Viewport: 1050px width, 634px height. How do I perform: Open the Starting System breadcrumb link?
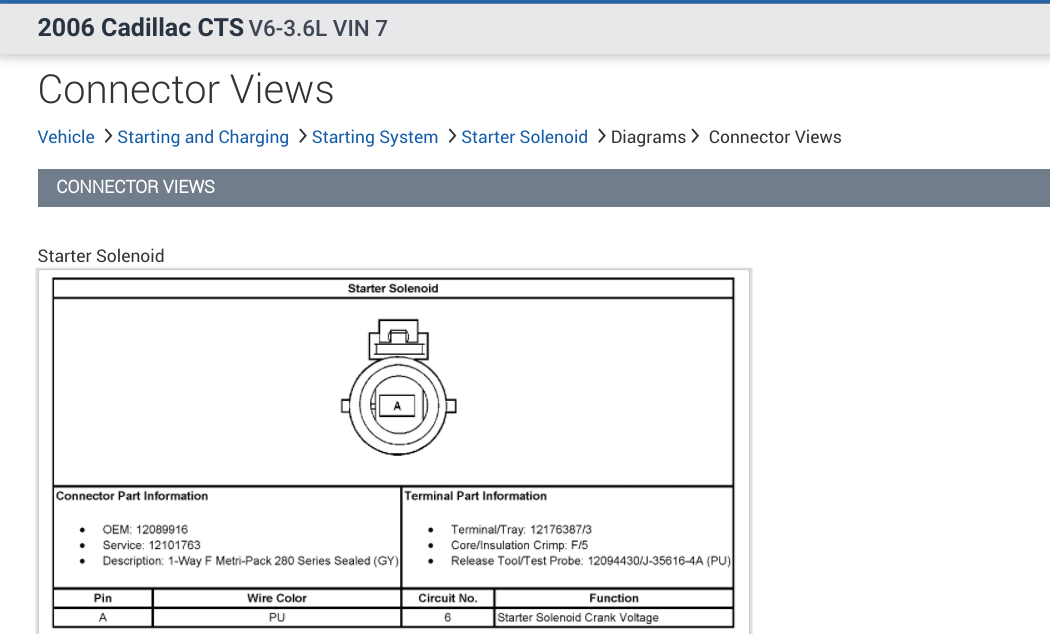pyautogui.click(x=375, y=137)
